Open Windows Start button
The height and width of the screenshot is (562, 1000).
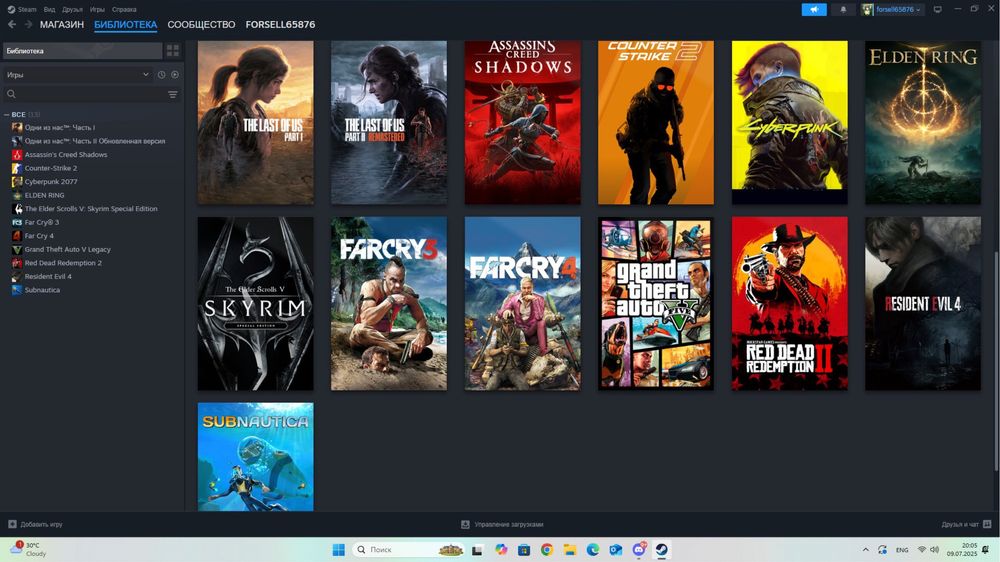pos(339,550)
